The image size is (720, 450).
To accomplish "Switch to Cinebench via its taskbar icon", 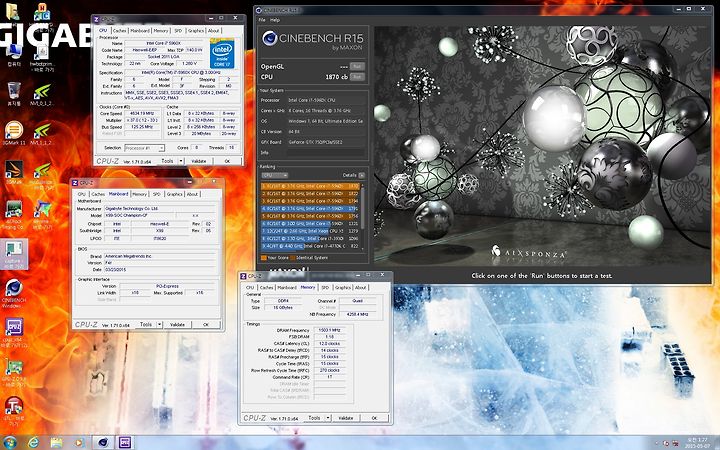I will tap(103, 443).
